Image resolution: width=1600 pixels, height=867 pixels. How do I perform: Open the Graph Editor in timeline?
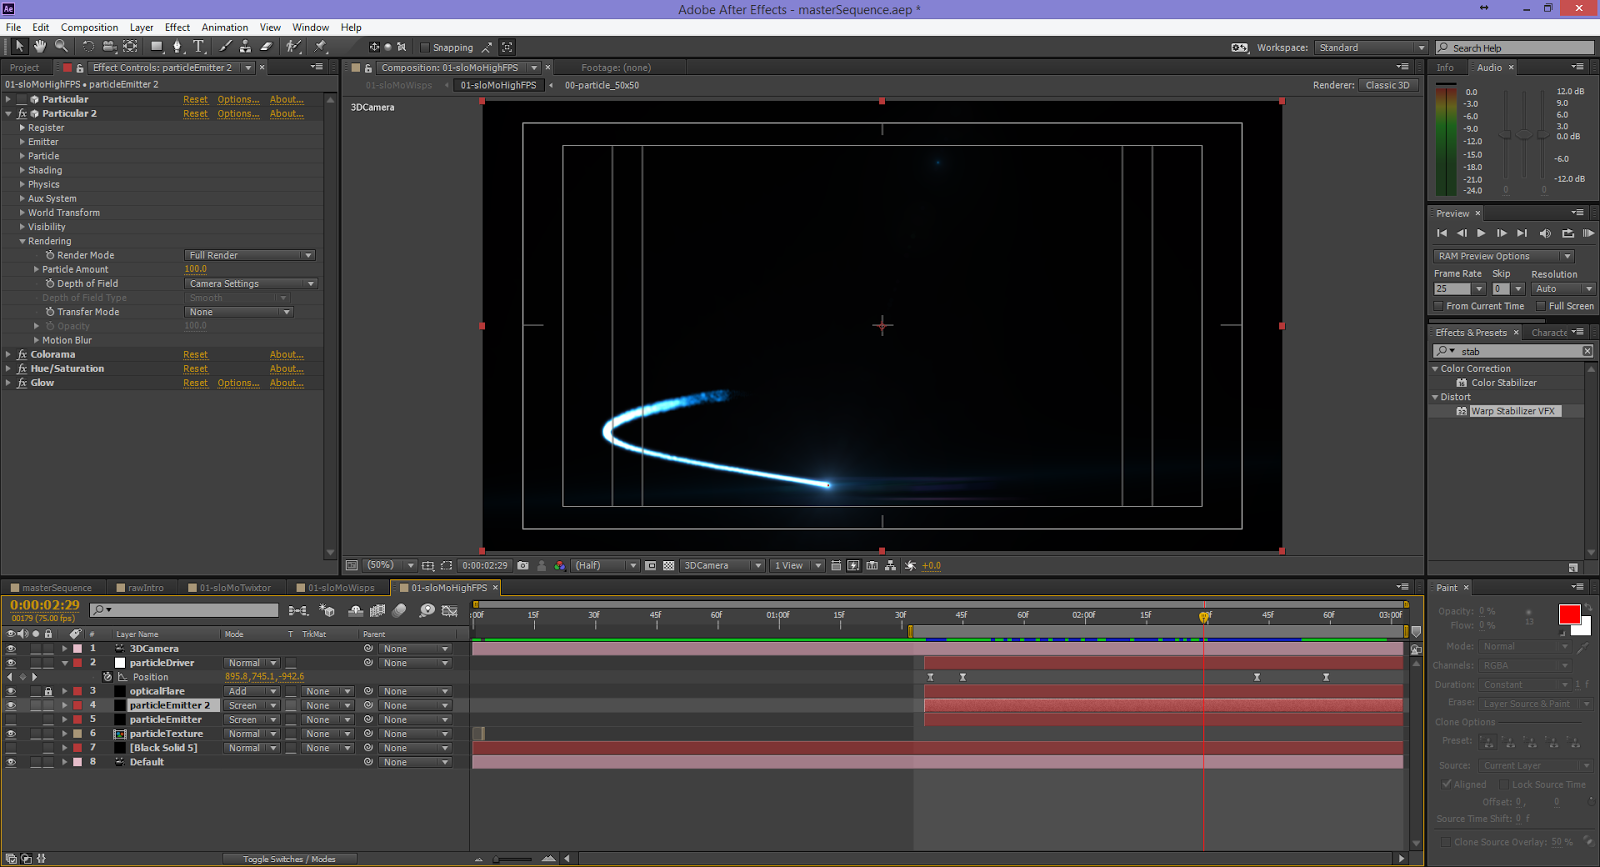point(450,610)
